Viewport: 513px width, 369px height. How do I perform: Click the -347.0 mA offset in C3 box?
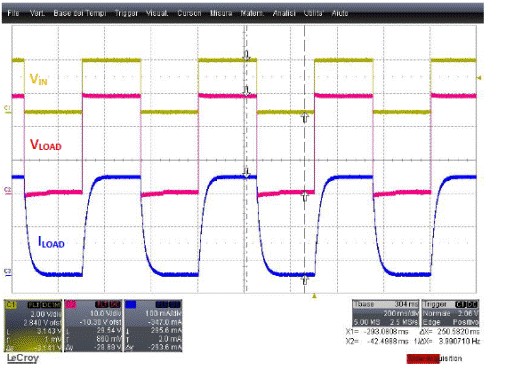[x=165, y=322]
